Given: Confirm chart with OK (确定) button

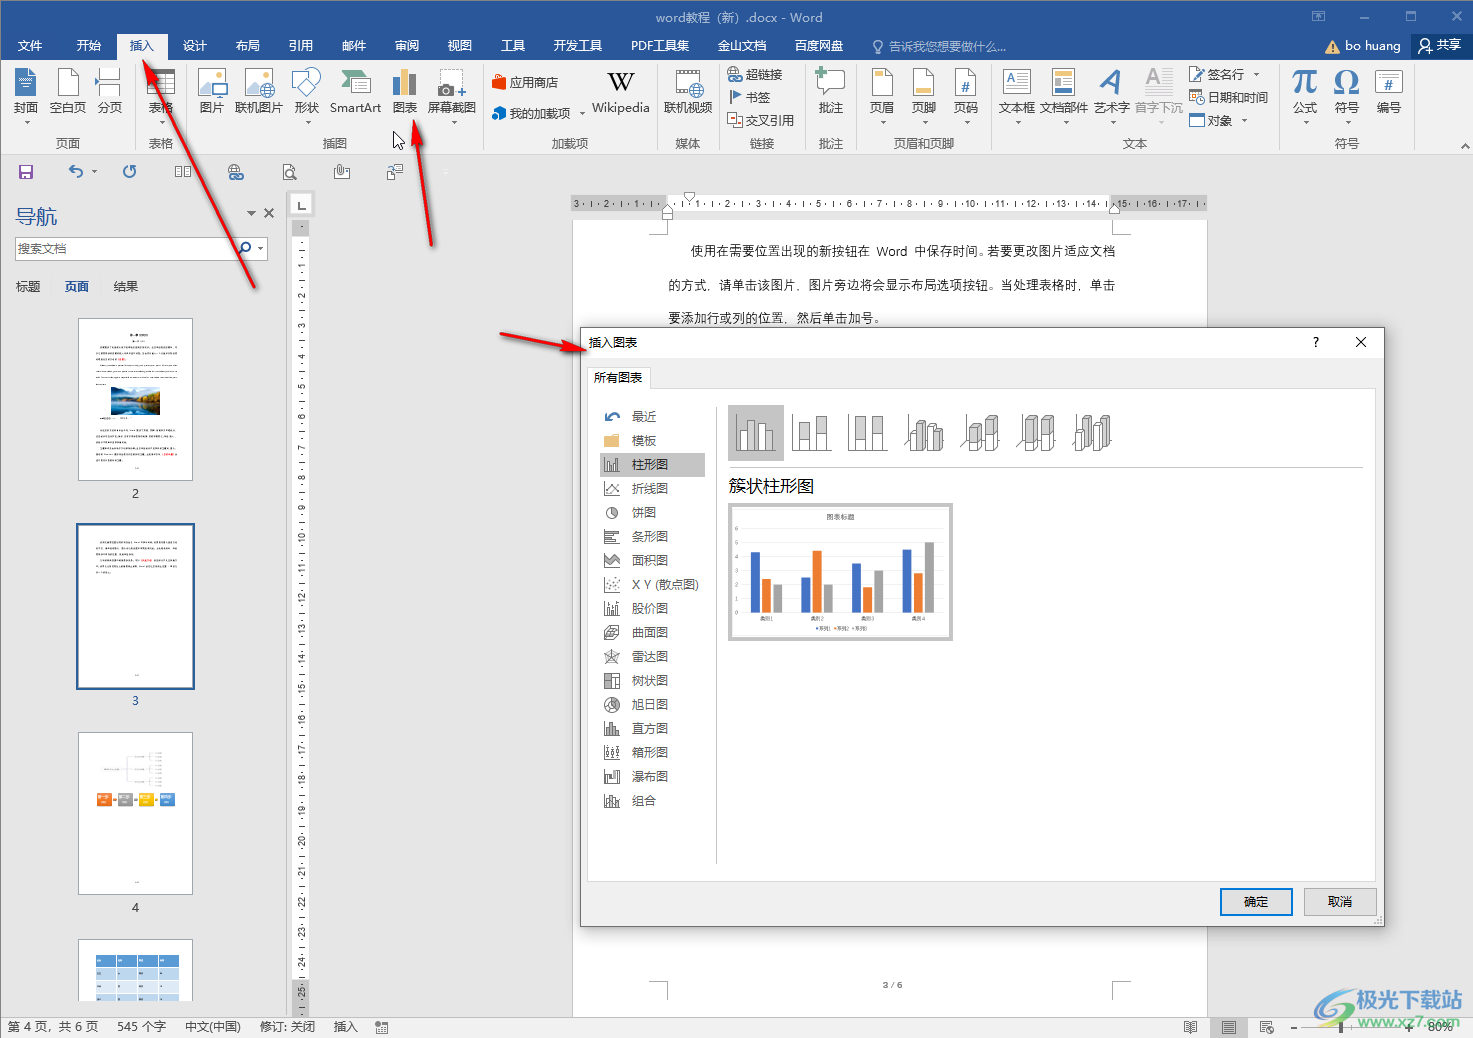Looking at the screenshot, I should click(x=1256, y=902).
